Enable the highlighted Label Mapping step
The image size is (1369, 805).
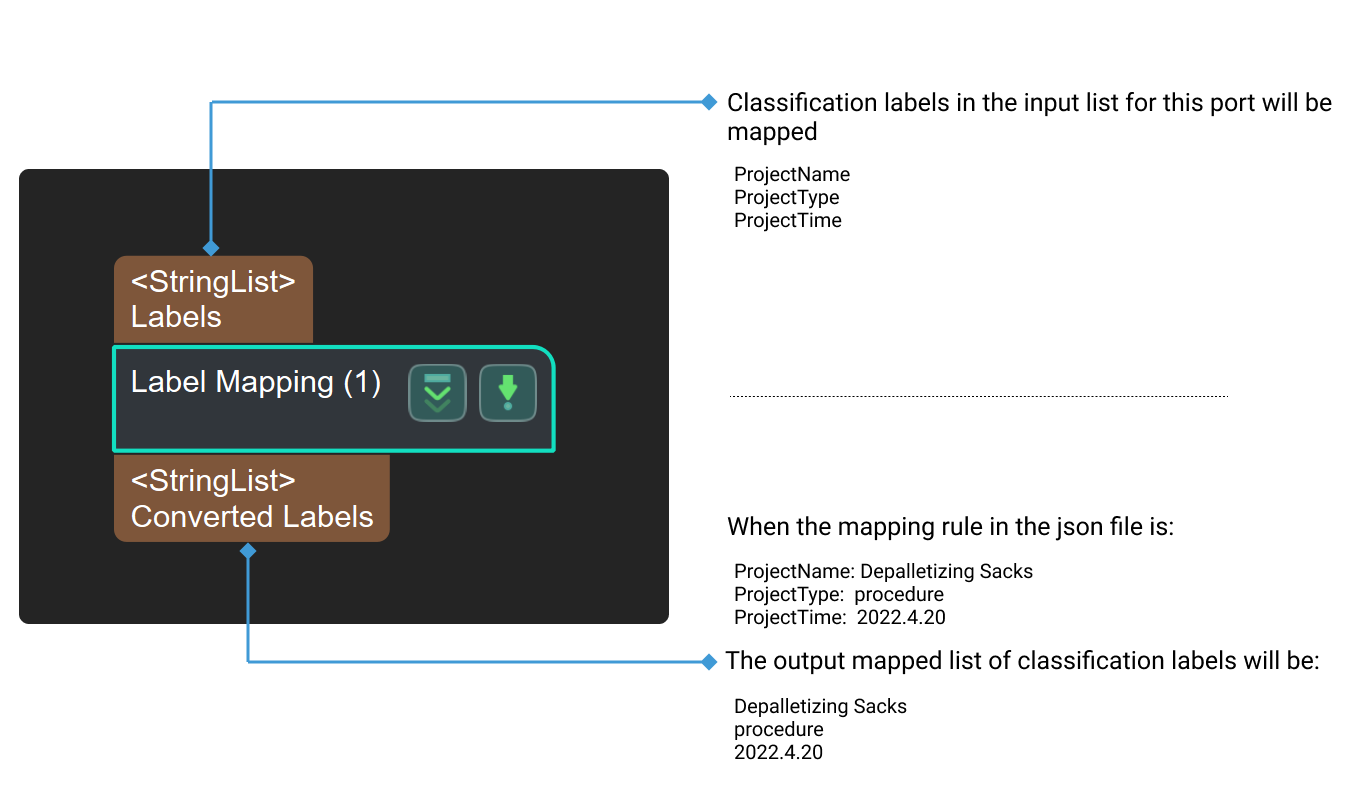pos(333,399)
